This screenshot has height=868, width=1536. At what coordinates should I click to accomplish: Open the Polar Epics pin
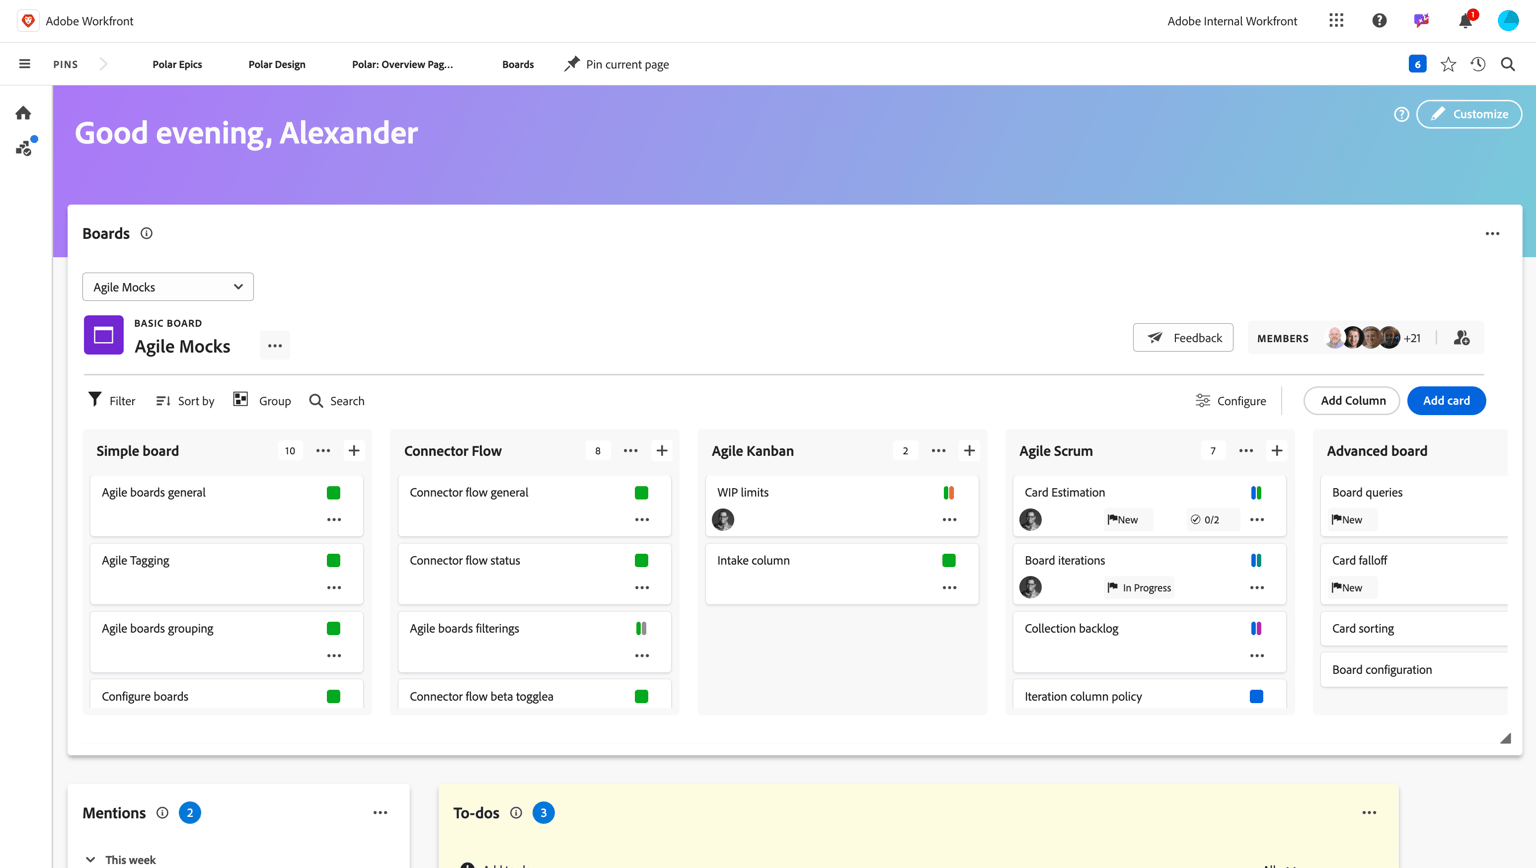click(177, 64)
